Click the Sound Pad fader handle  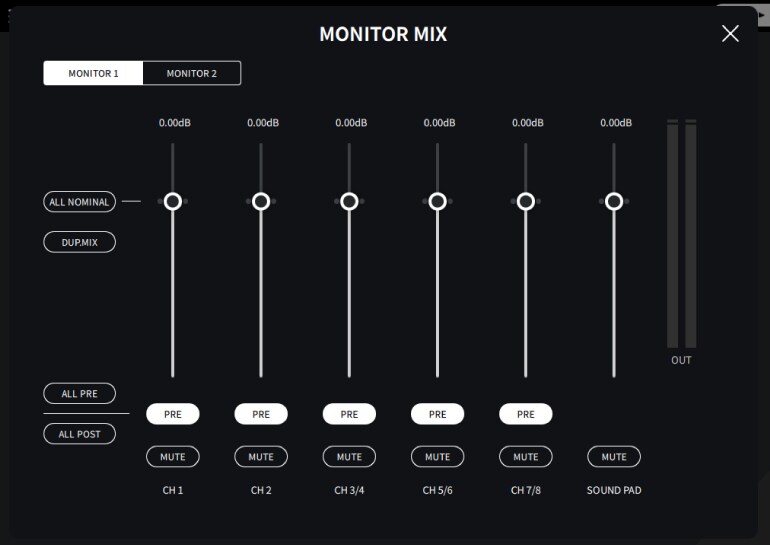coord(614,201)
